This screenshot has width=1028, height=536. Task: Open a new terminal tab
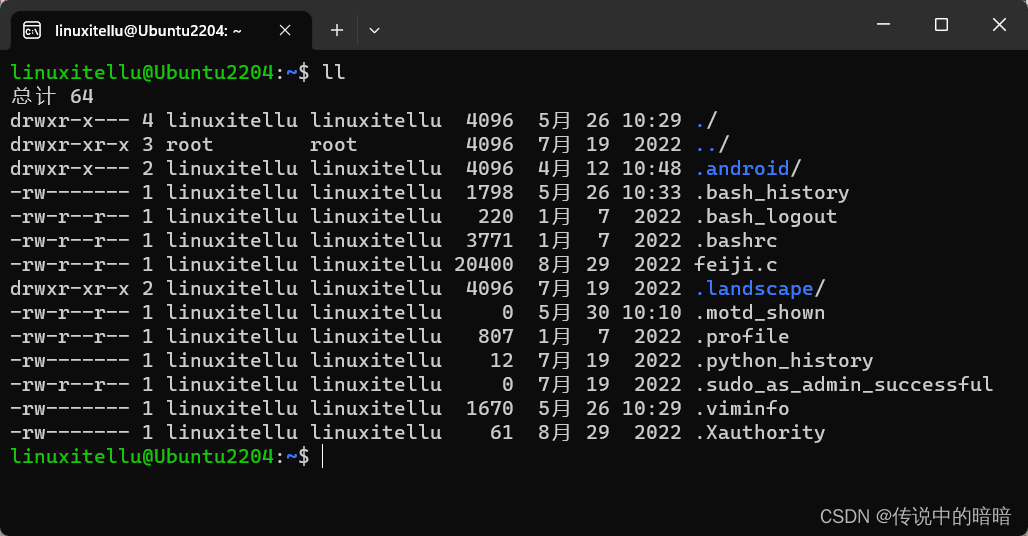click(x=336, y=30)
